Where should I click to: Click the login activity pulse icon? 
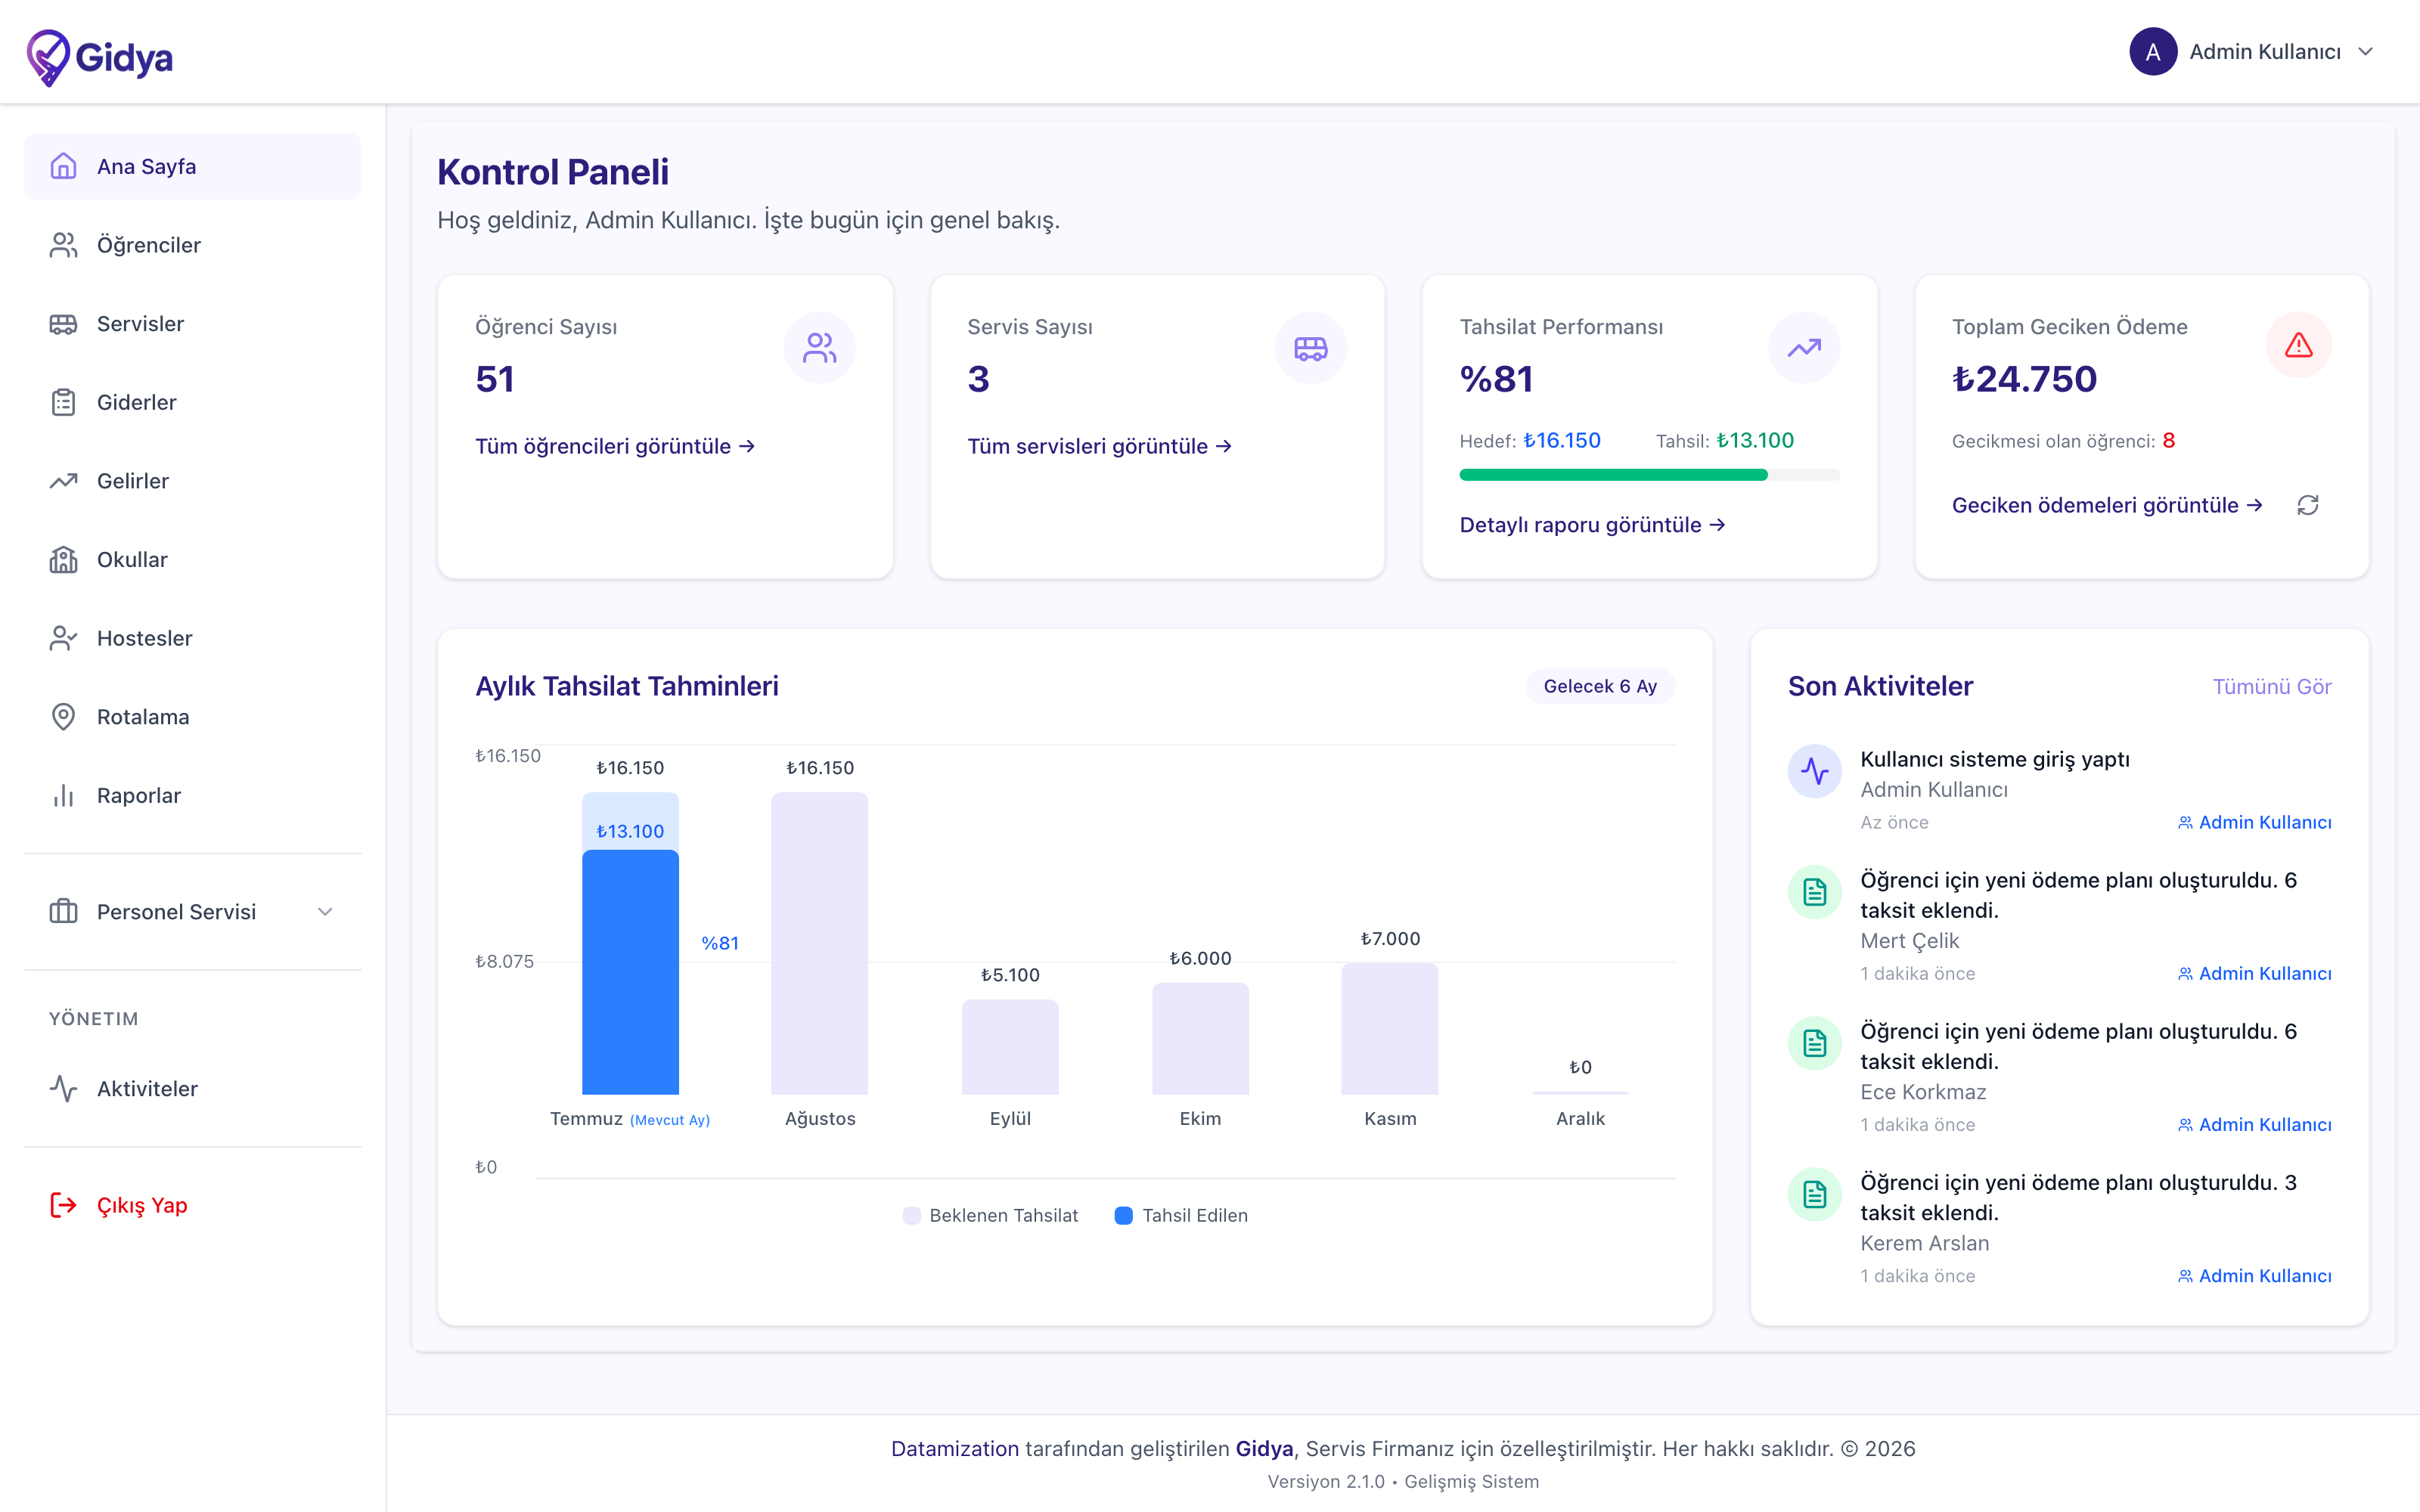tap(1814, 771)
